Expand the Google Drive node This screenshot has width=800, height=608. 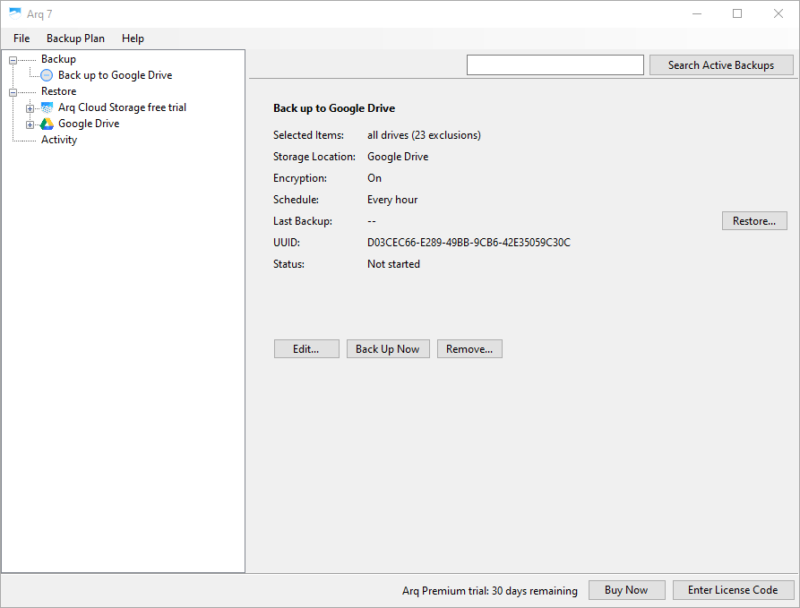point(28,123)
